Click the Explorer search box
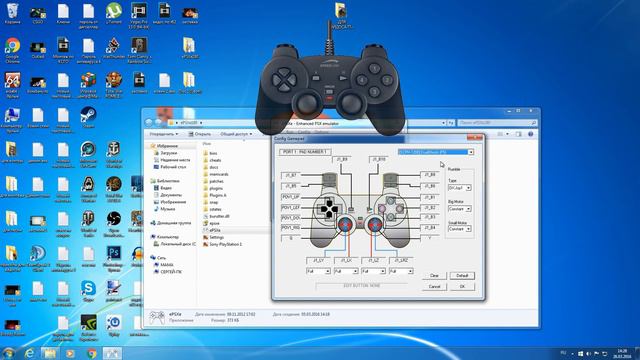 coord(497,122)
